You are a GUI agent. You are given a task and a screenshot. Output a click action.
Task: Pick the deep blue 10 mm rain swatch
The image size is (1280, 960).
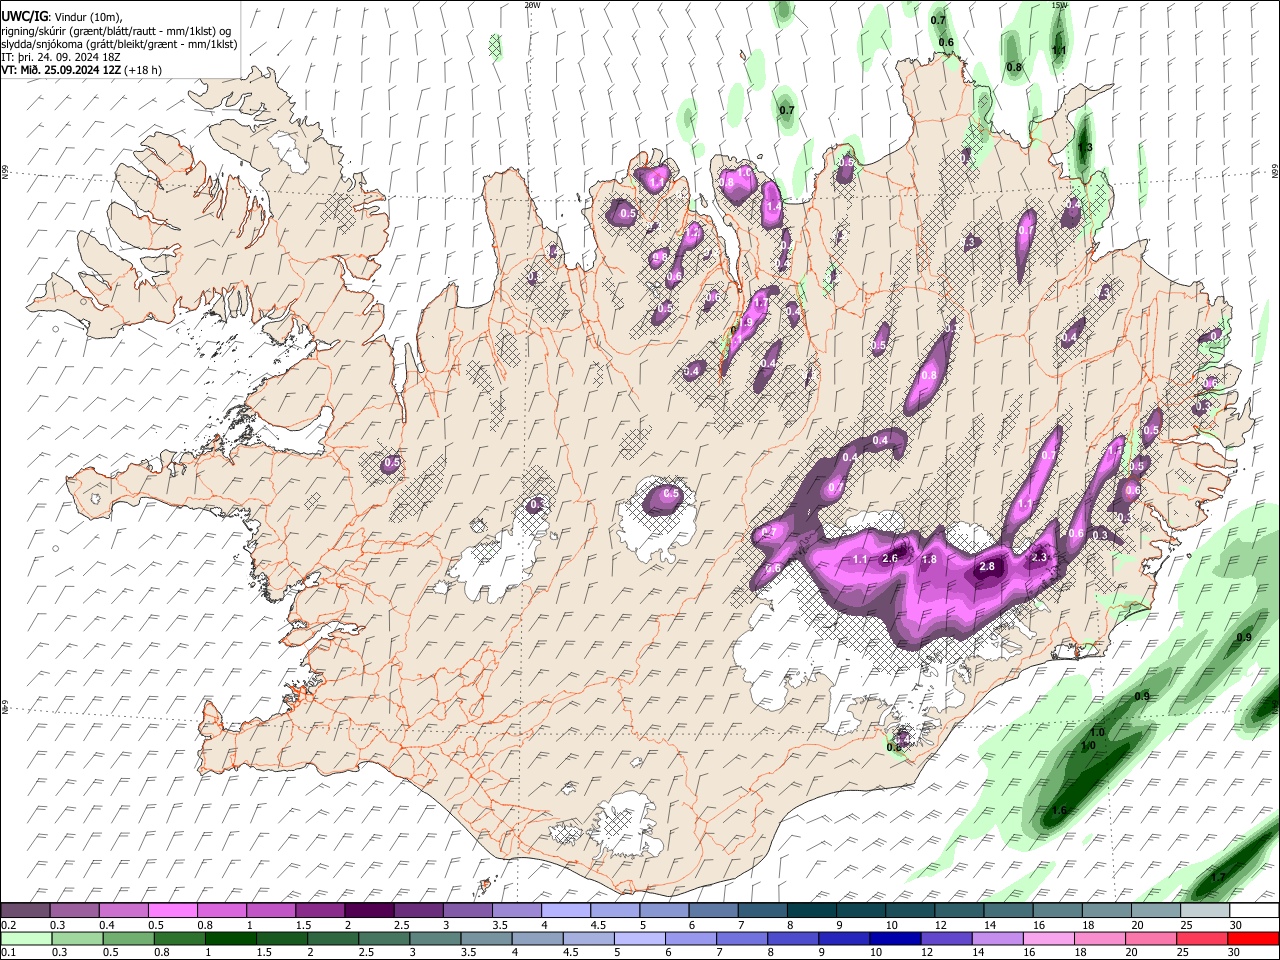coord(895,938)
